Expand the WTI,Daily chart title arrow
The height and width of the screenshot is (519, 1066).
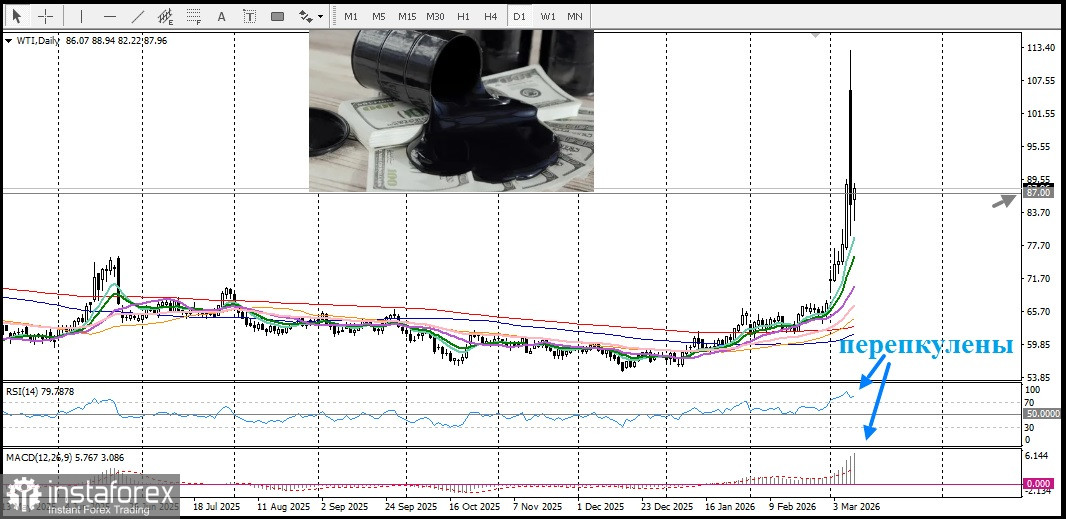pyautogui.click(x=9, y=41)
